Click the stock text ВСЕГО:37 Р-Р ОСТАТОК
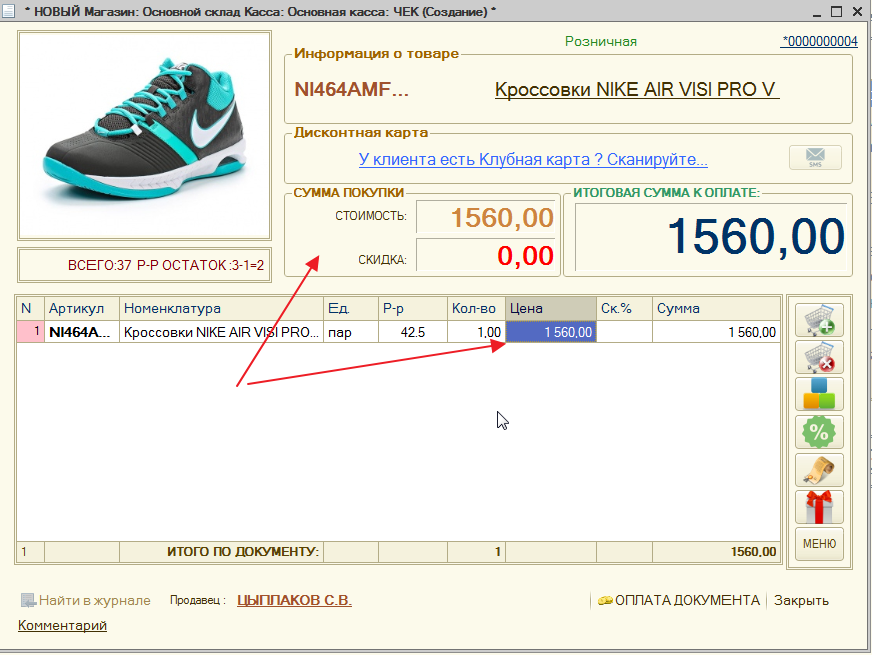The width and height of the screenshot is (872, 655). pos(166,266)
